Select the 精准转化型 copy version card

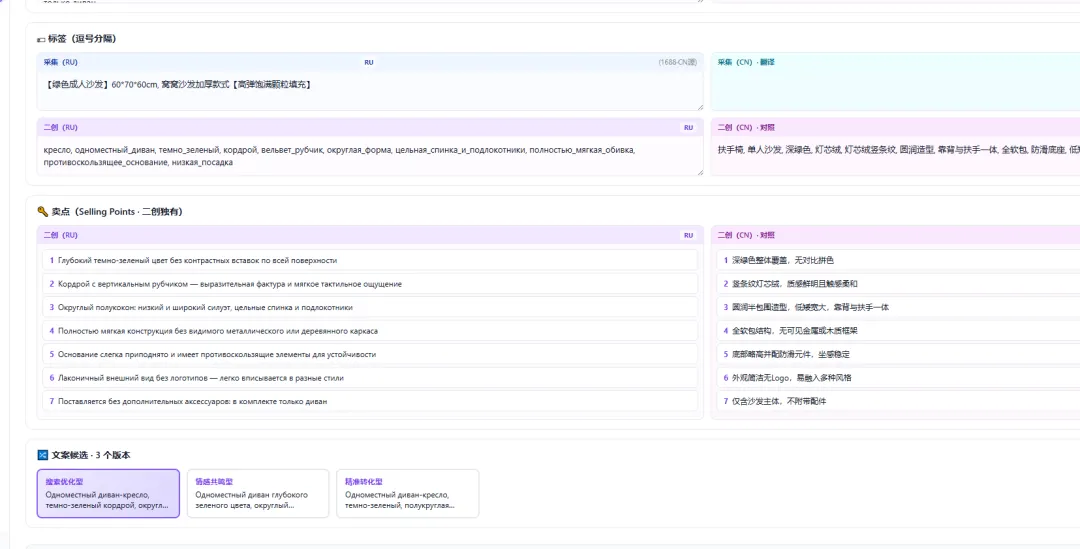408,493
